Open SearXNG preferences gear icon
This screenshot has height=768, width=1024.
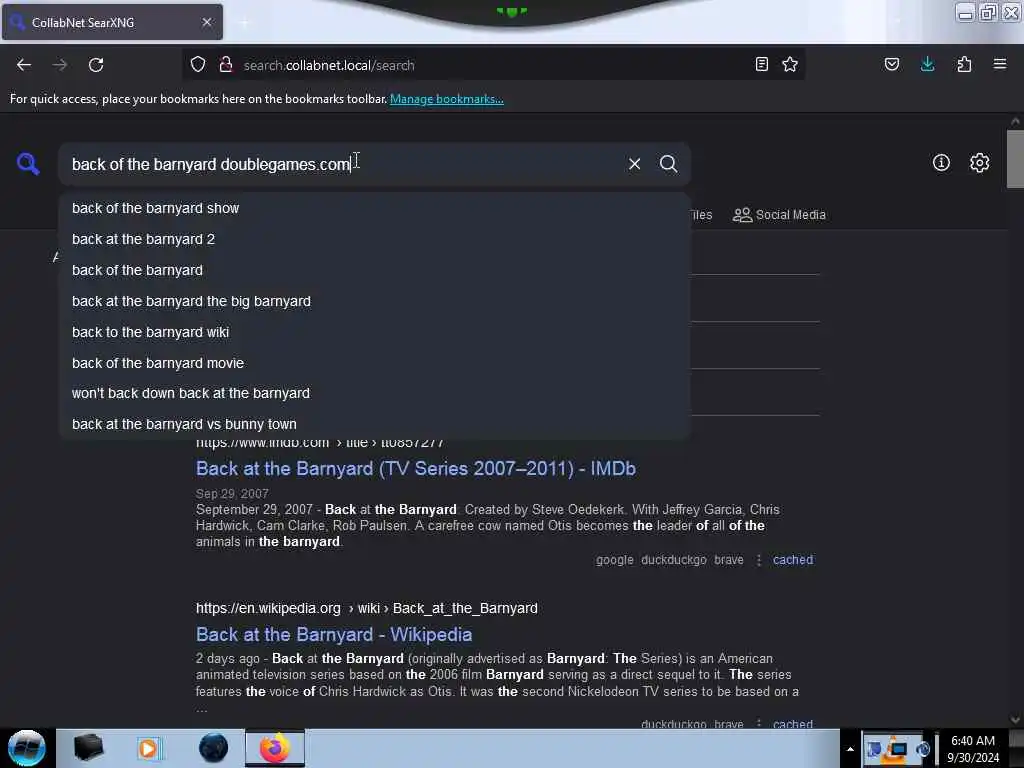point(979,163)
